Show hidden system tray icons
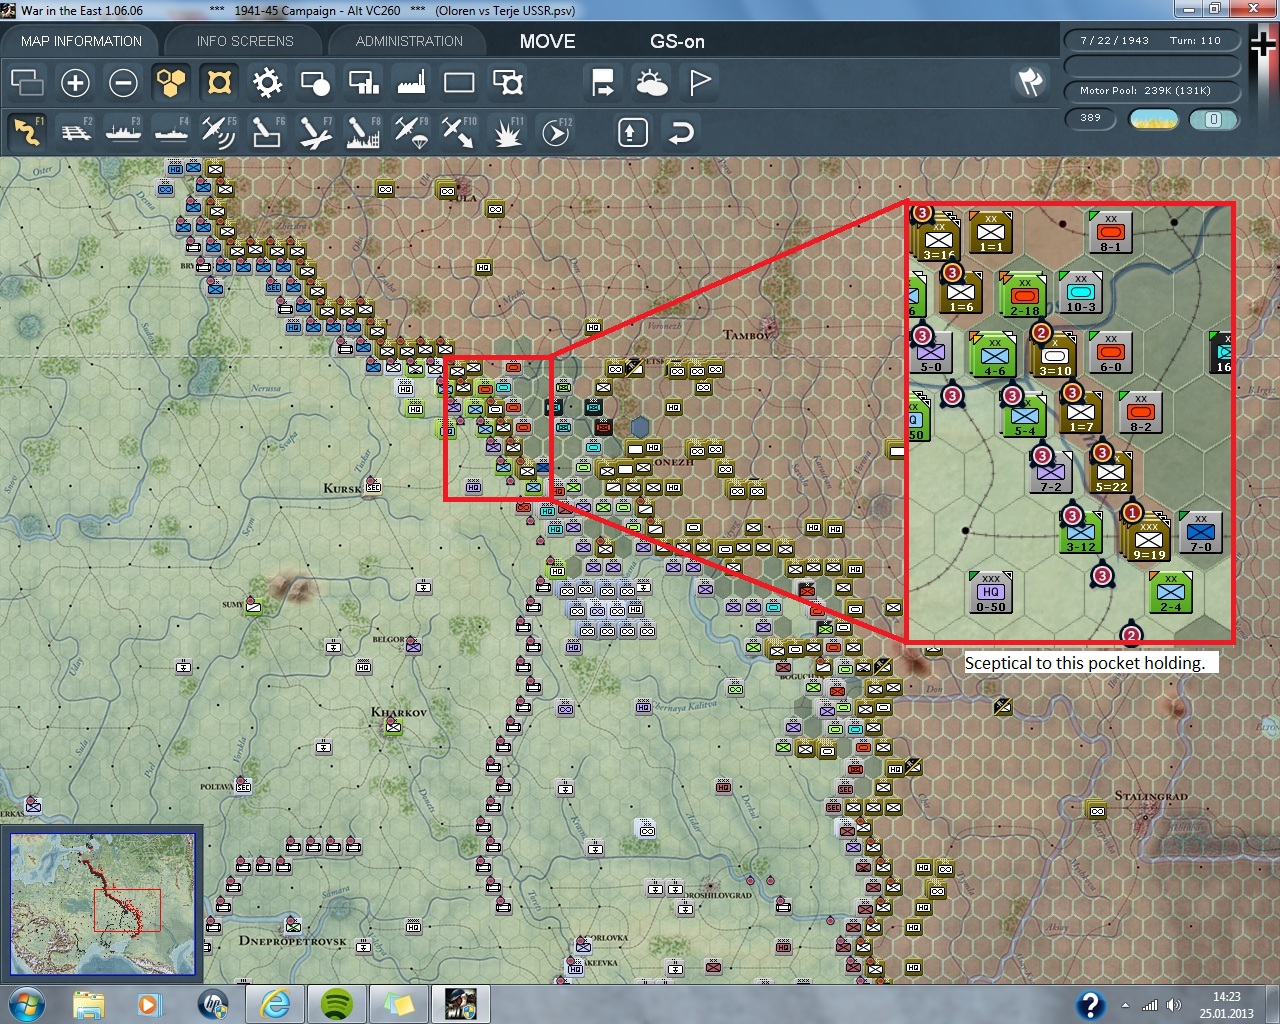 pyautogui.click(x=1126, y=1005)
